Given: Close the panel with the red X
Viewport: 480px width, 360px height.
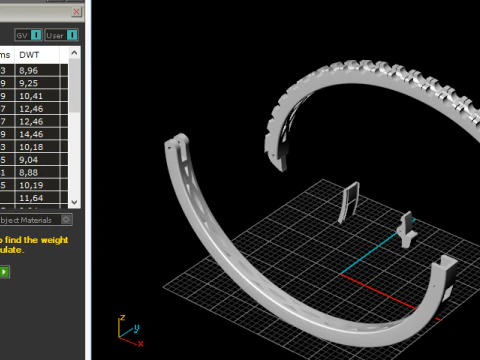Looking at the screenshot, I should point(76,12).
